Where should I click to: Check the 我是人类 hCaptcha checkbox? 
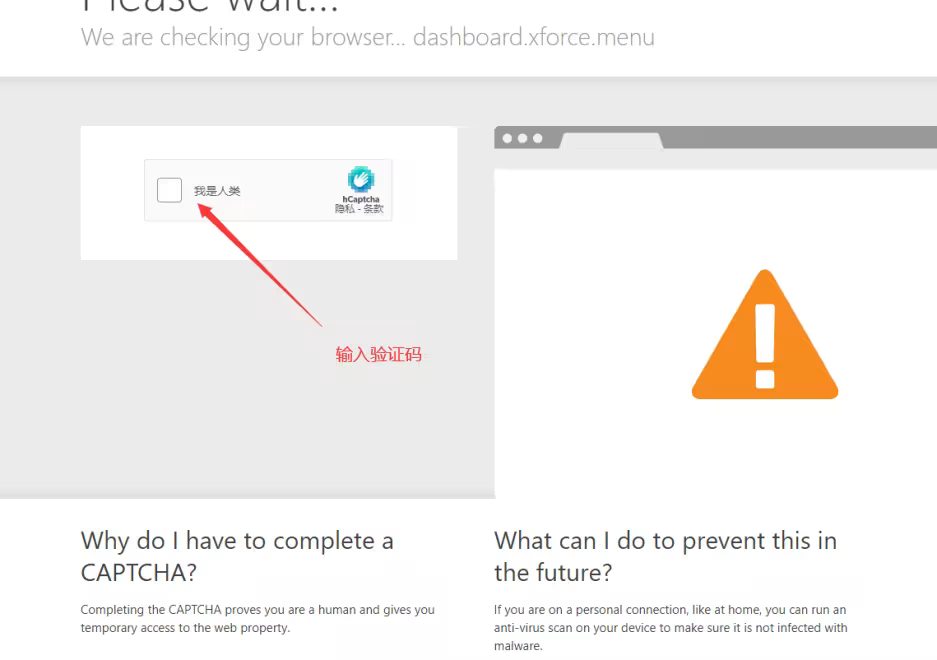point(169,190)
